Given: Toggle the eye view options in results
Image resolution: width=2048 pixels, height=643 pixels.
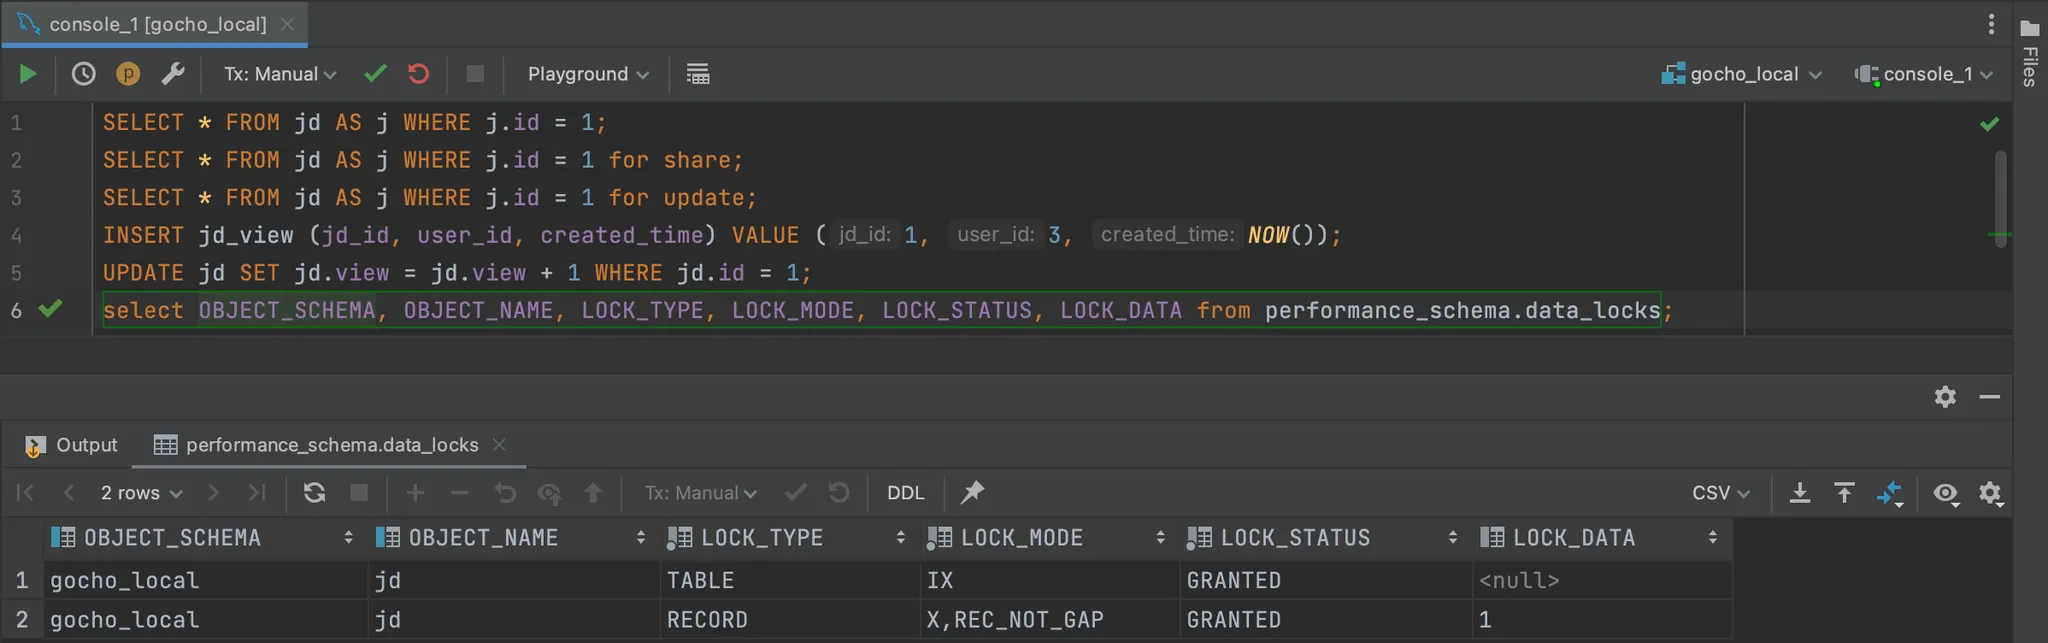Looking at the screenshot, I should (x=1945, y=493).
